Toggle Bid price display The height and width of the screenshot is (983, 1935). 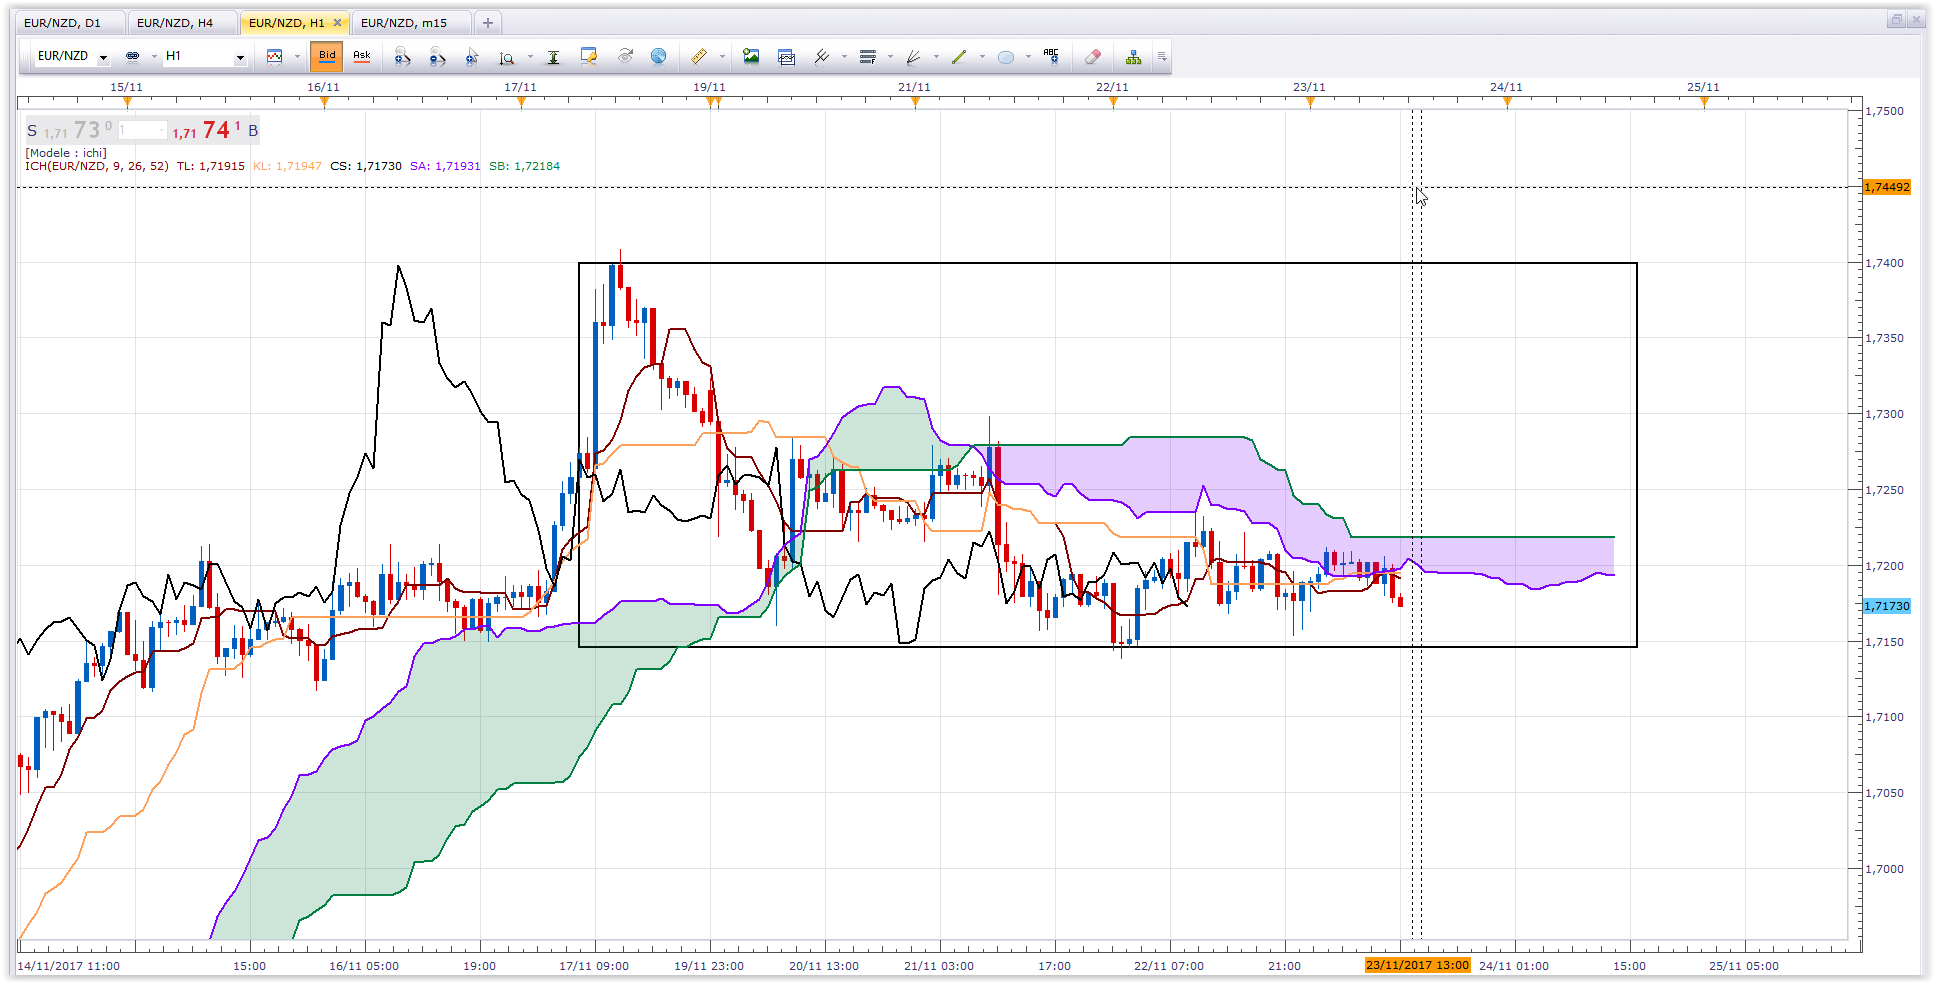click(x=327, y=56)
